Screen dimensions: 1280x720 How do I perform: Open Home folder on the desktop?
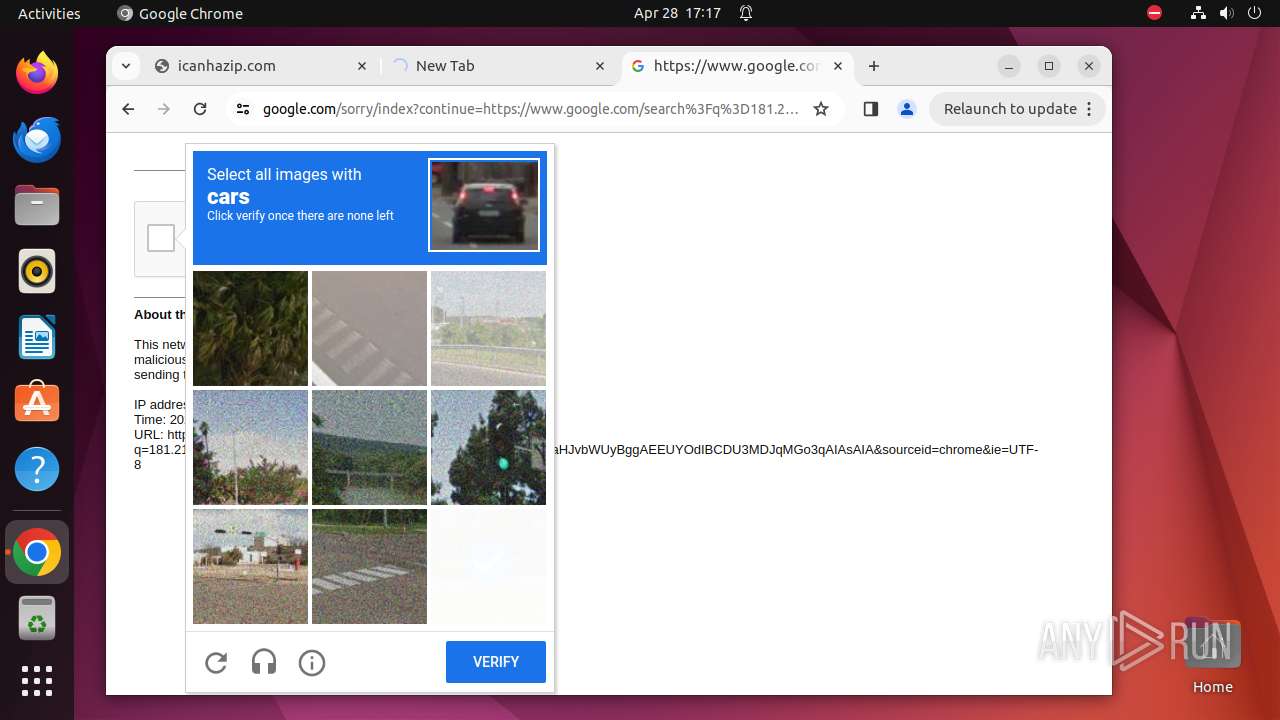(x=1212, y=655)
